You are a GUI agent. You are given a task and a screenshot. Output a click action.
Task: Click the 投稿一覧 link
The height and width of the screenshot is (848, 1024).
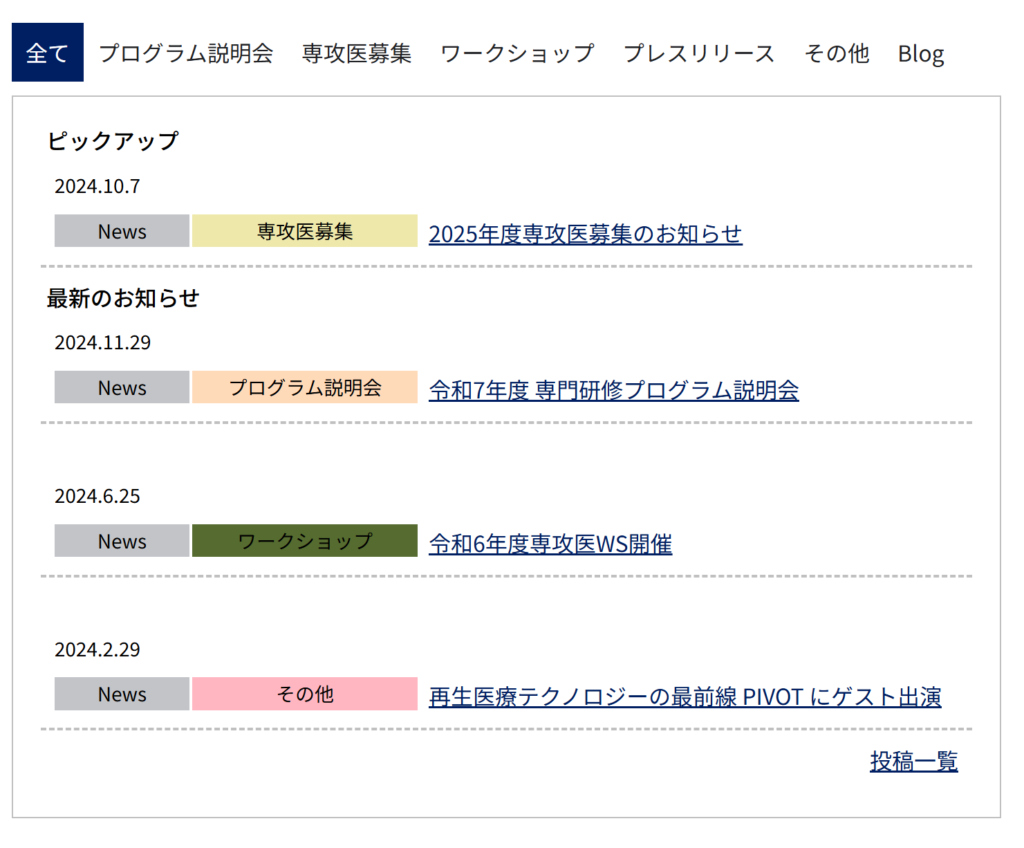[913, 762]
